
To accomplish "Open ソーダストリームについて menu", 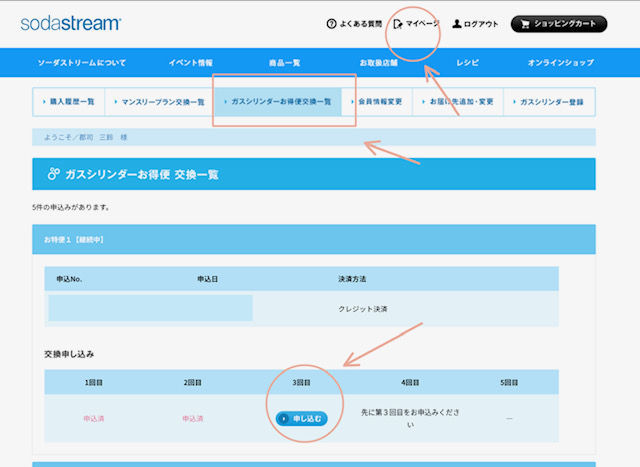I will pyautogui.click(x=82, y=62).
